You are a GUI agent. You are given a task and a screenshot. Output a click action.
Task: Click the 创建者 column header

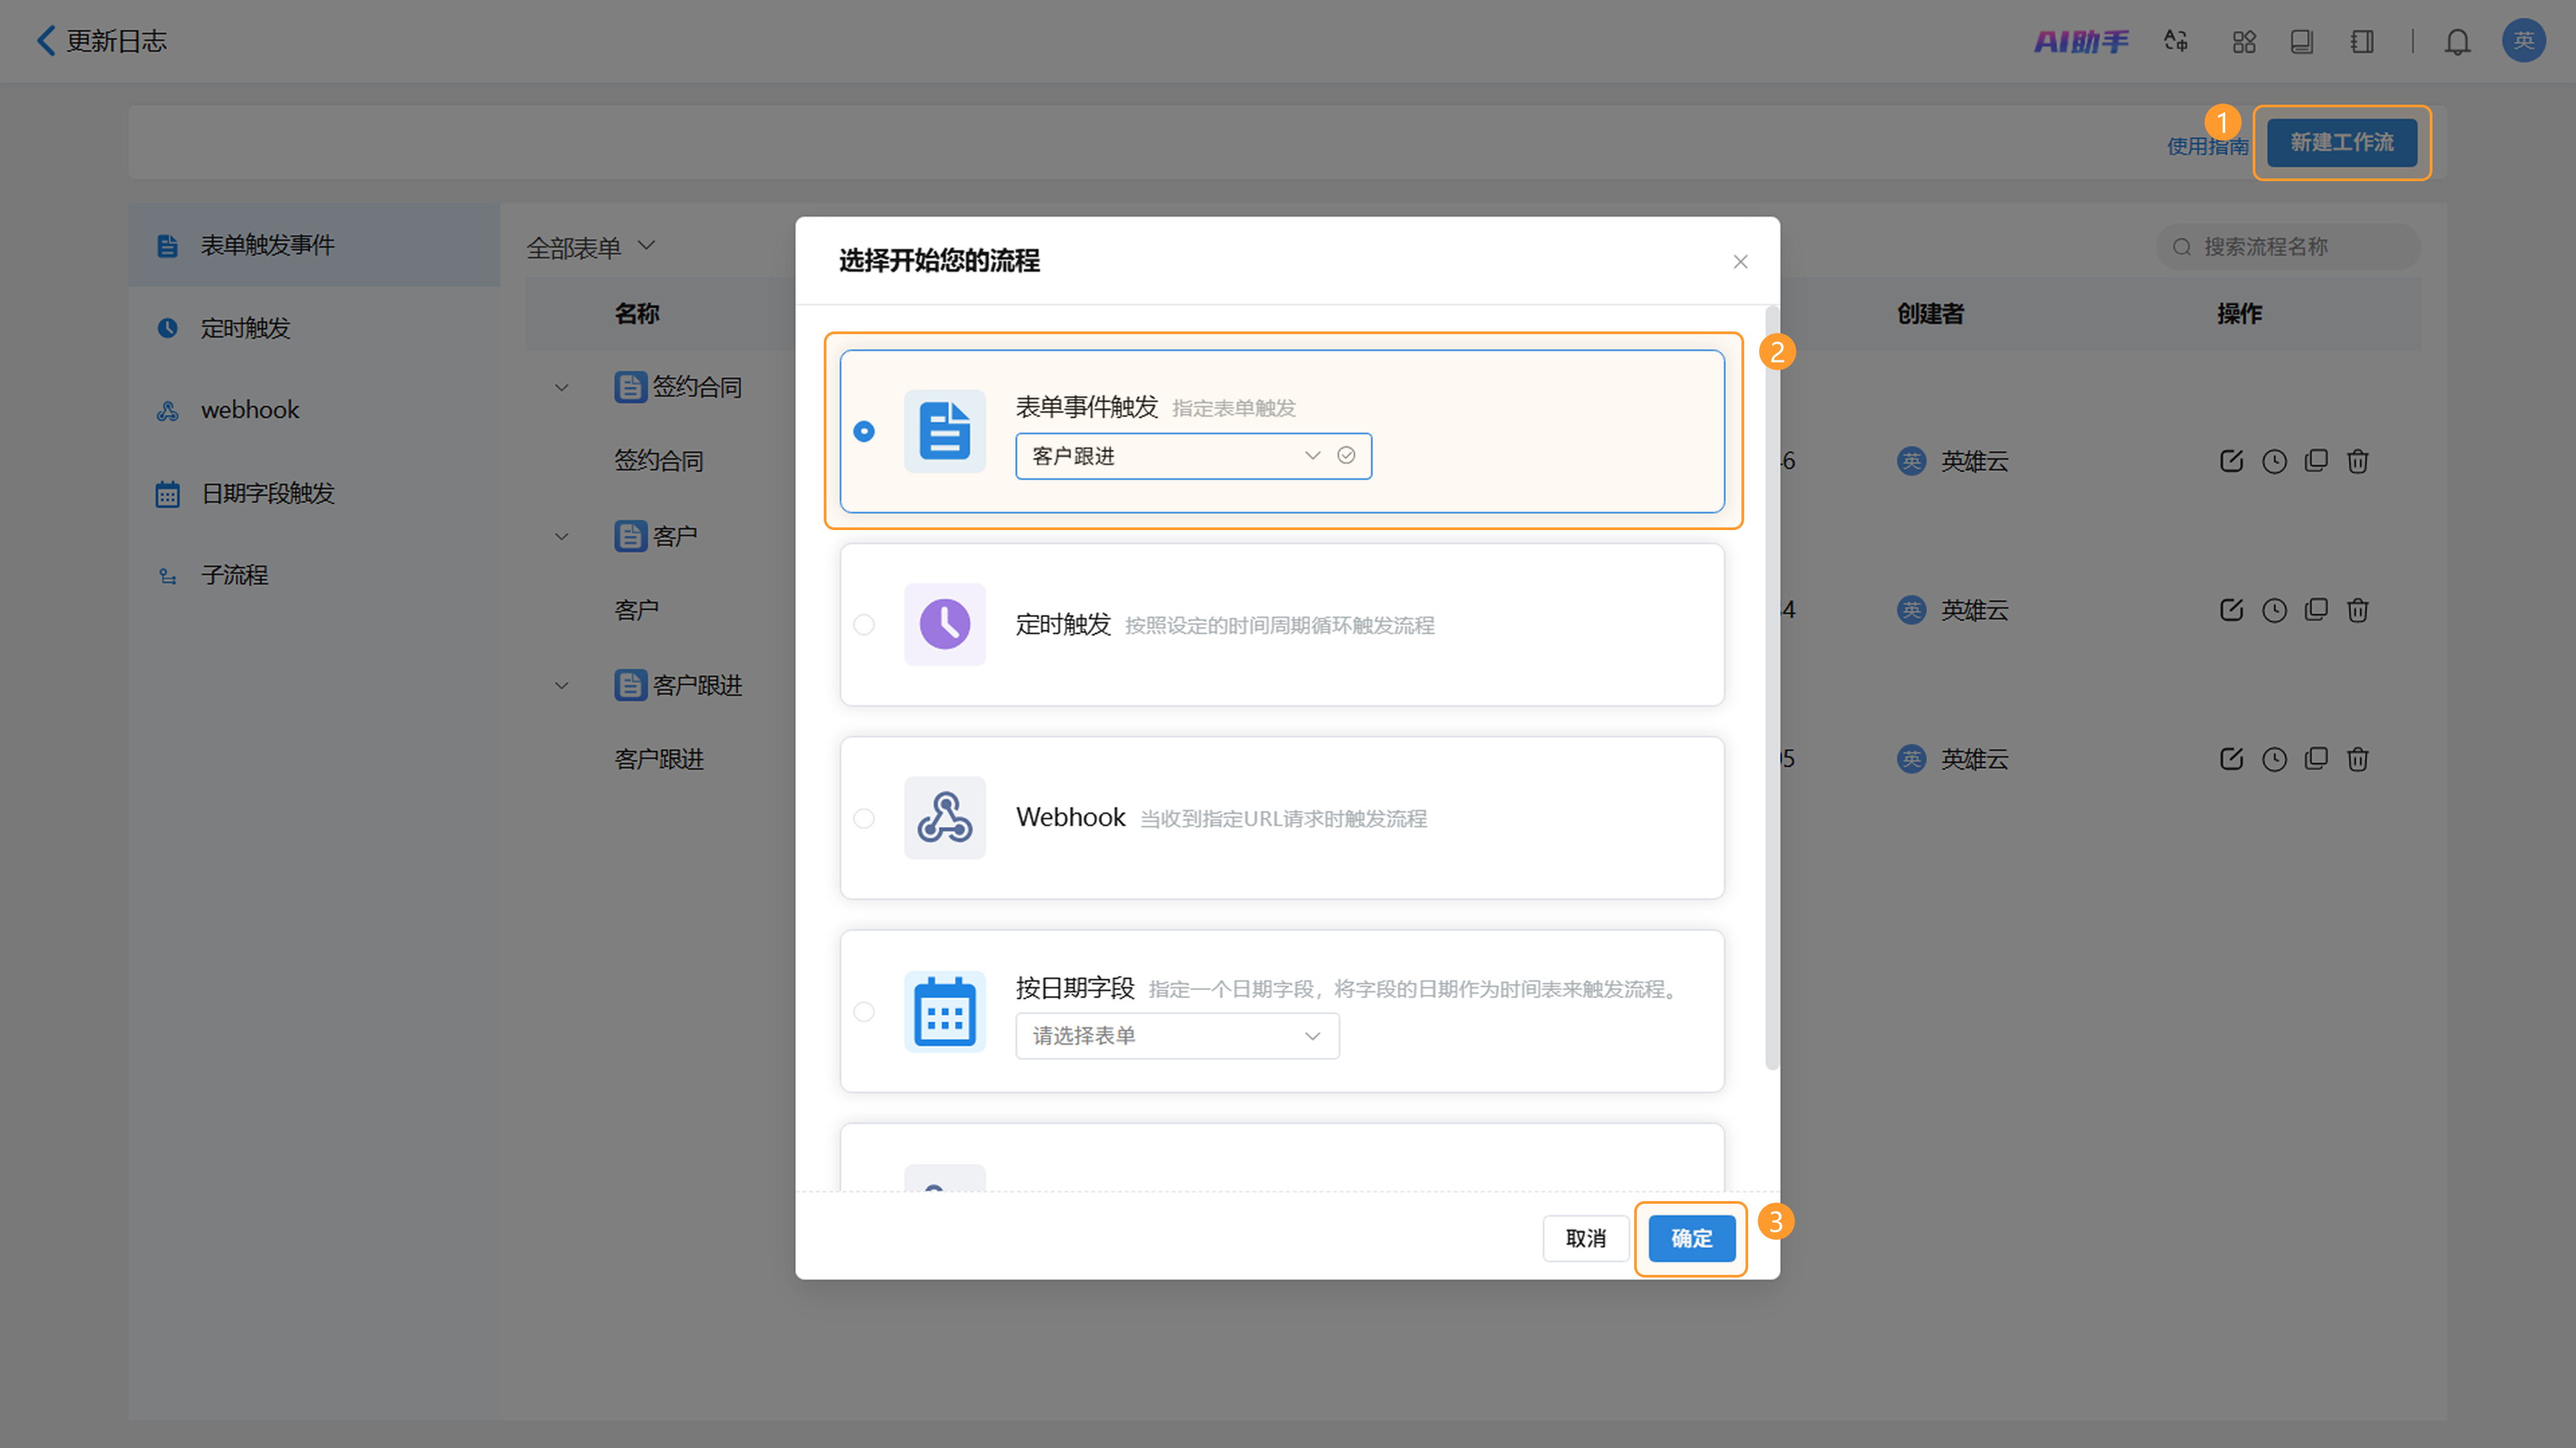click(1930, 314)
